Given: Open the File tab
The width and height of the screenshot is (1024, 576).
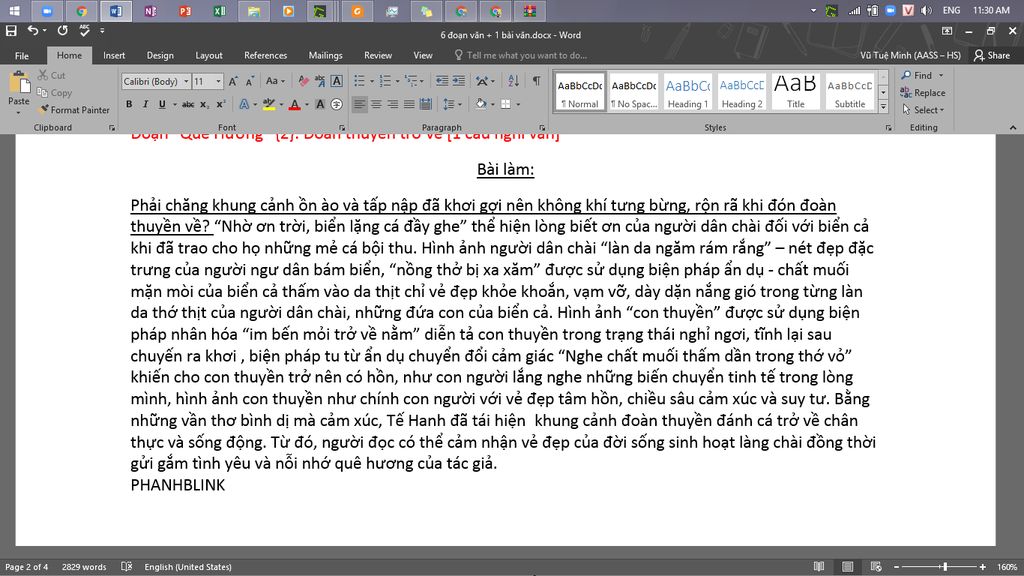Looking at the screenshot, I should [x=22, y=56].
